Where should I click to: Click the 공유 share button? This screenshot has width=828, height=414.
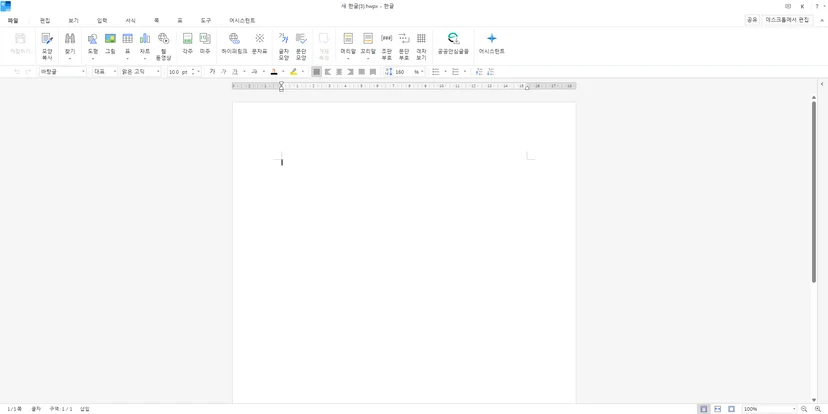[751, 20]
